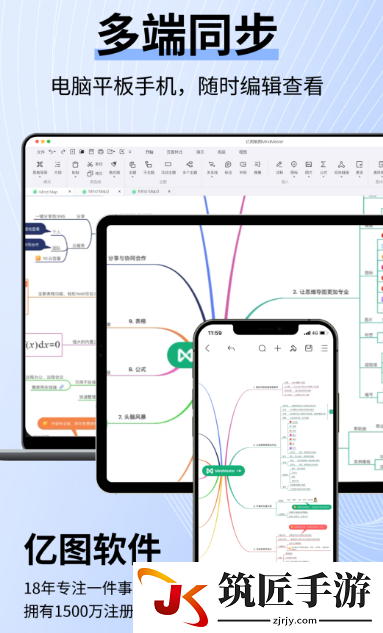Tap the back arrow in phone toolbar
Screen dimensions: 383x633
coord(207,348)
